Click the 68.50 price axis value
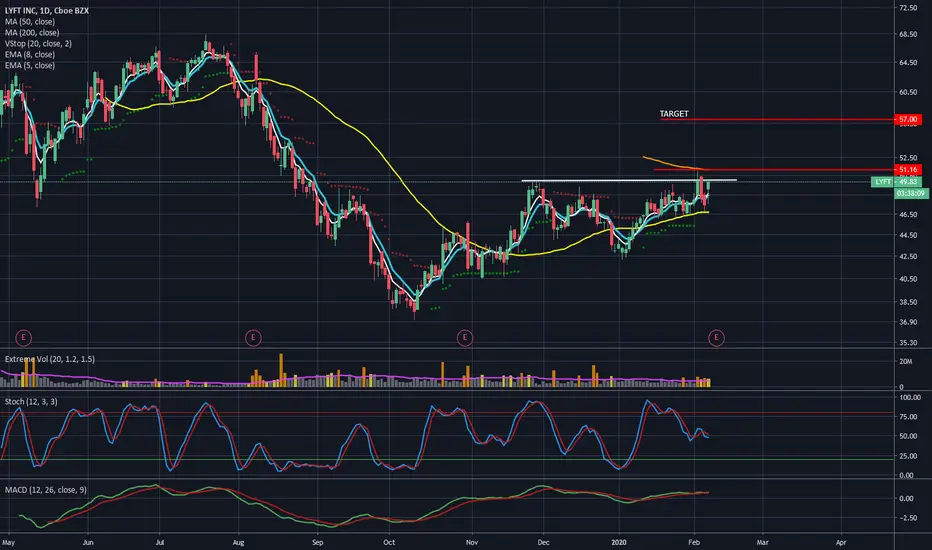 (x=908, y=34)
